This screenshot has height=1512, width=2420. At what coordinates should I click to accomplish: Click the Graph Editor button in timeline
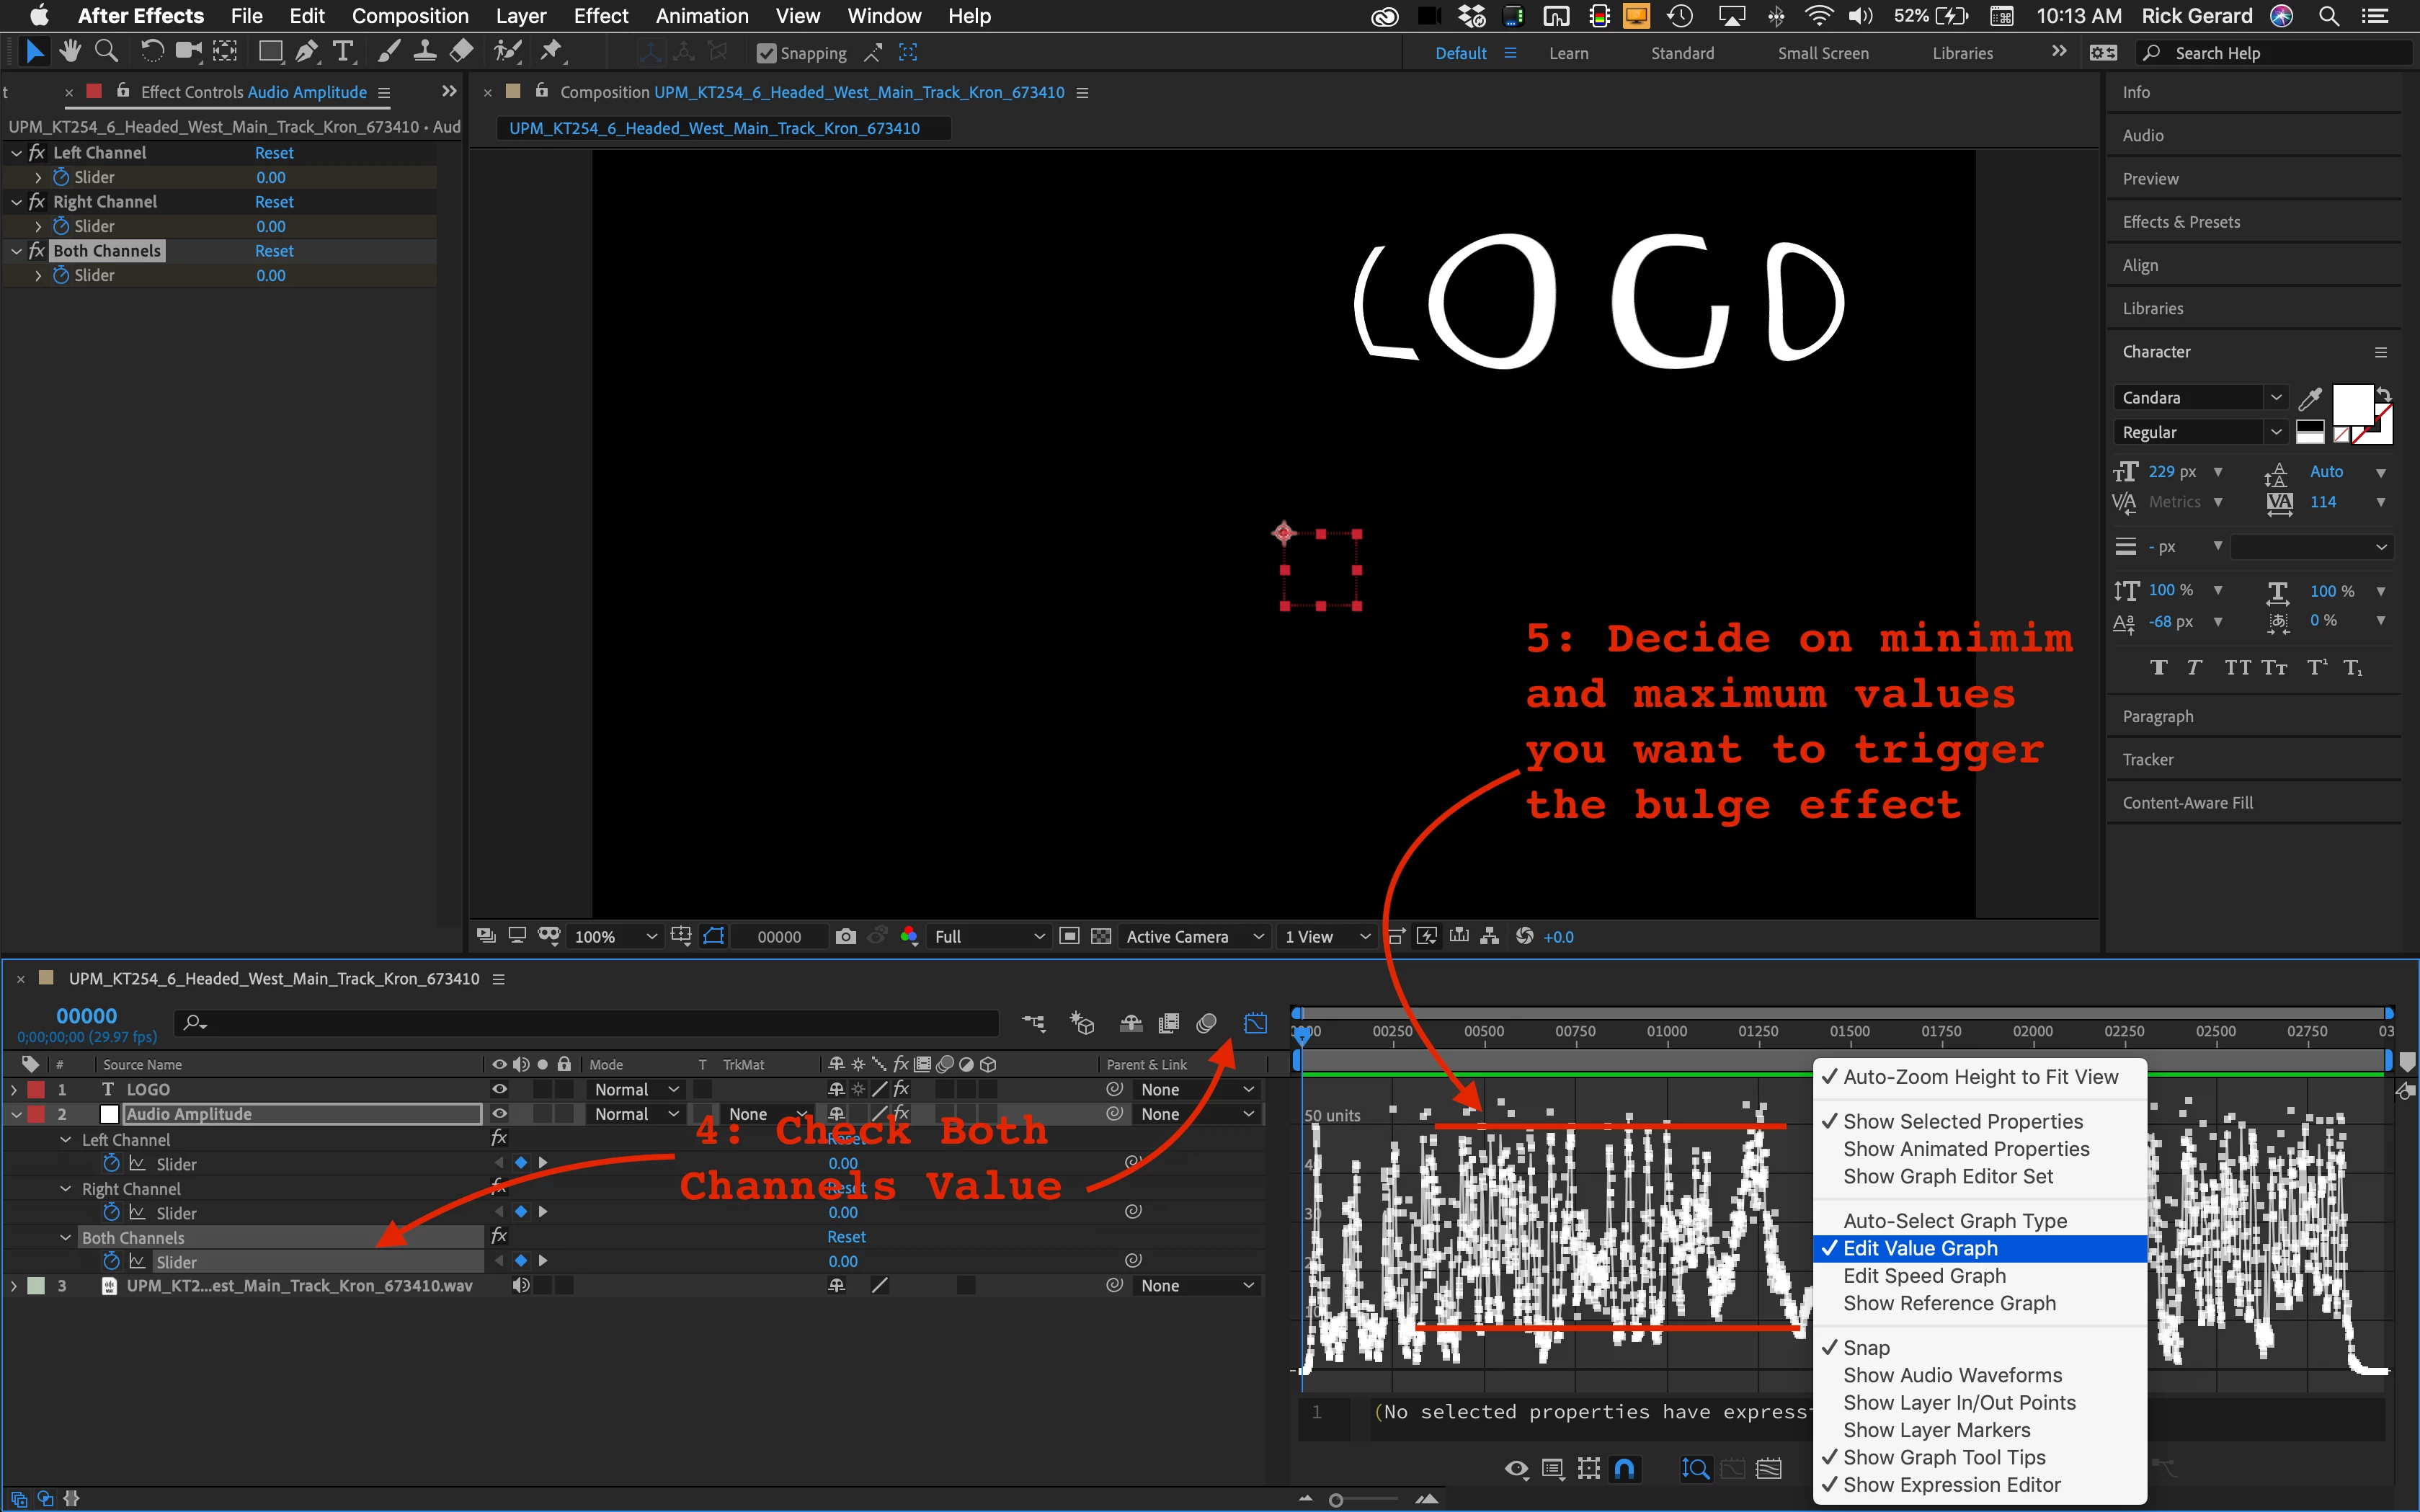click(1255, 1022)
